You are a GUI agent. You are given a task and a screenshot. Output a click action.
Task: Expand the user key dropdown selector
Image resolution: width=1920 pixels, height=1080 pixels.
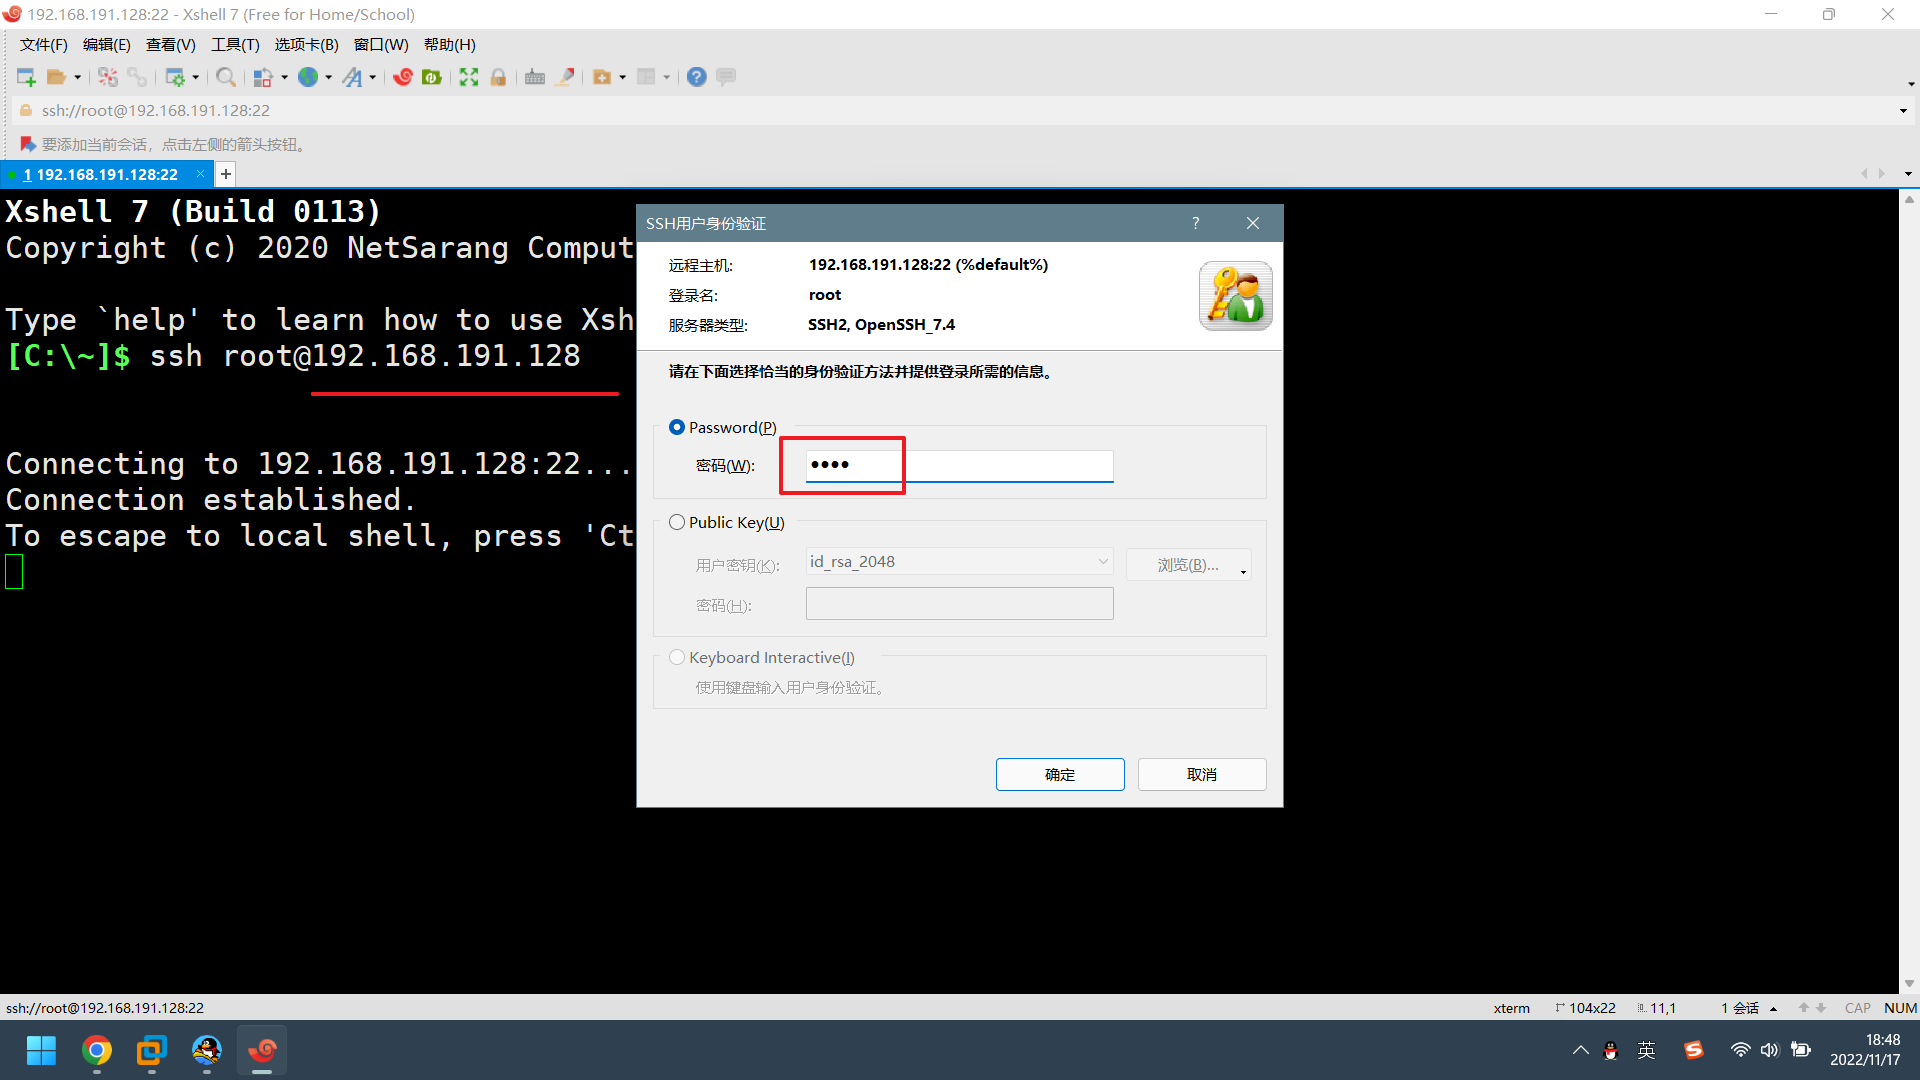point(1100,562)
